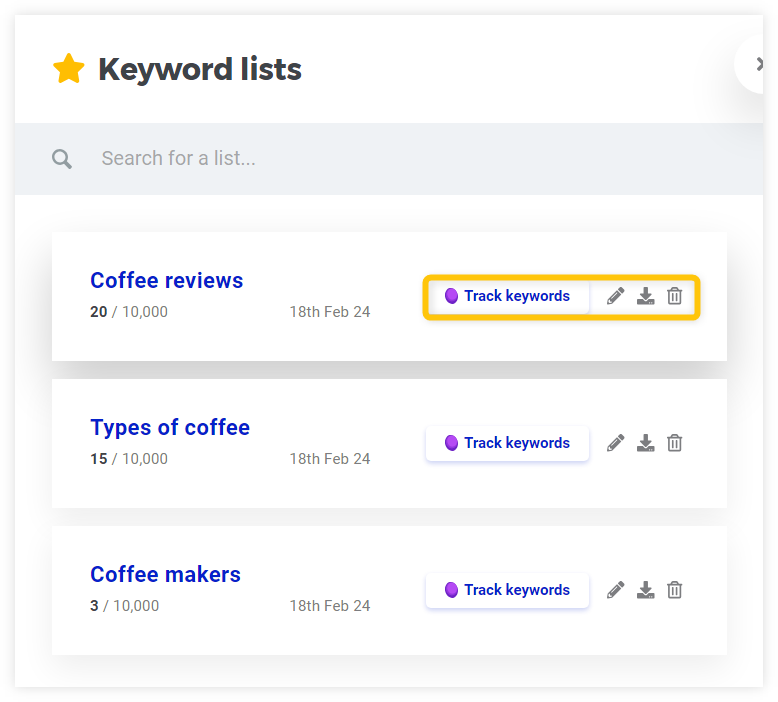778x702 pixels.
Task: Click pencil icon for Types of coffee
Action: pos(616,443)
